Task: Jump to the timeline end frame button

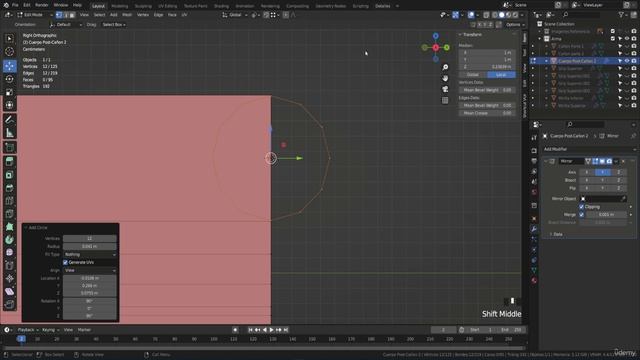Action: (286, 330)
